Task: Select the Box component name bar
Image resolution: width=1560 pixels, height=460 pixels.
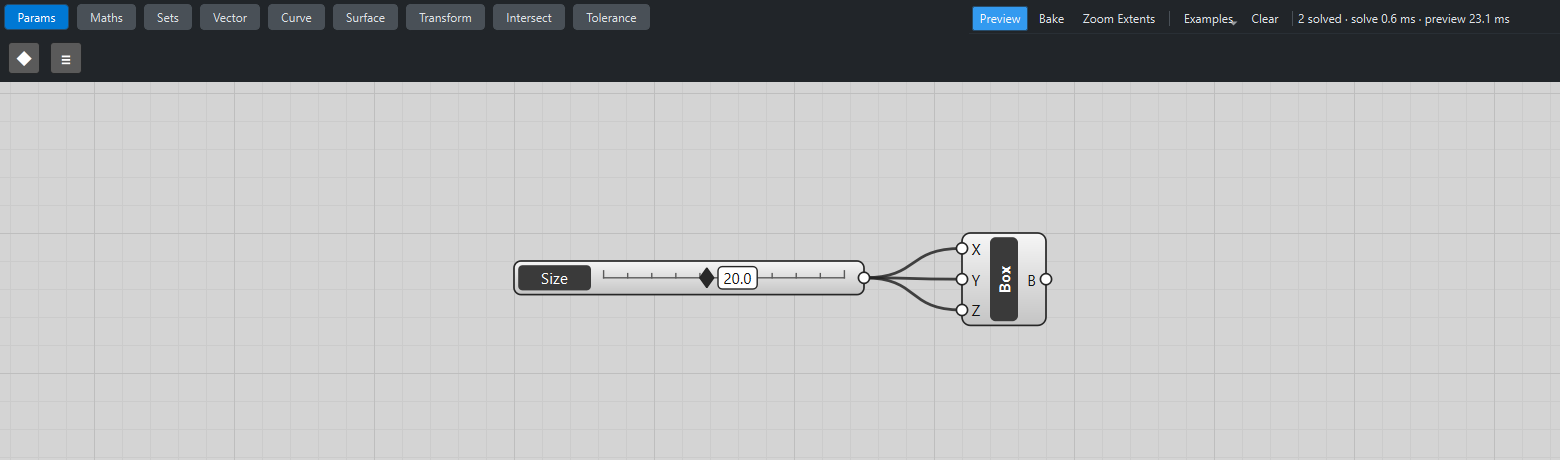Action: (x=1004, y=279)
